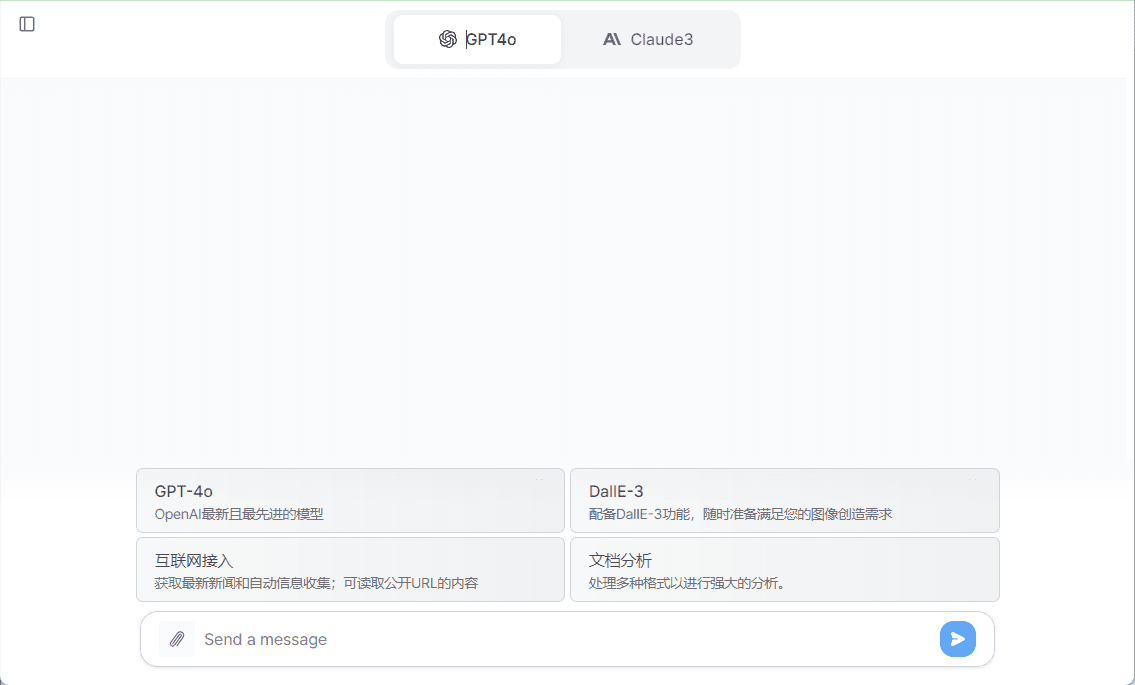
Task: Click the 处理多种格式以进行强大的分析 description text
Action: tap(687, 583)
